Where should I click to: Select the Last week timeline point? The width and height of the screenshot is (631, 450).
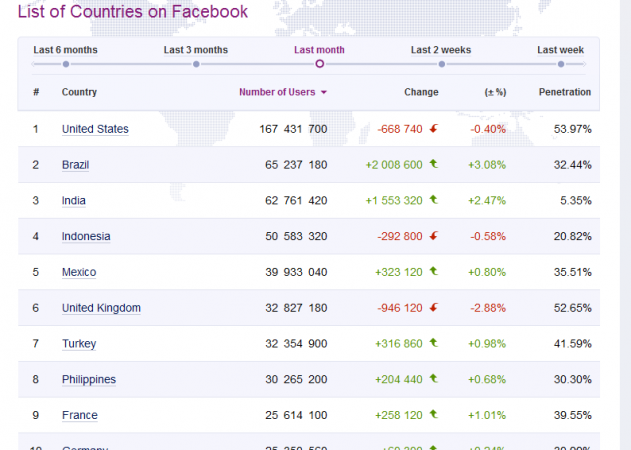click(x=561, y=64)
